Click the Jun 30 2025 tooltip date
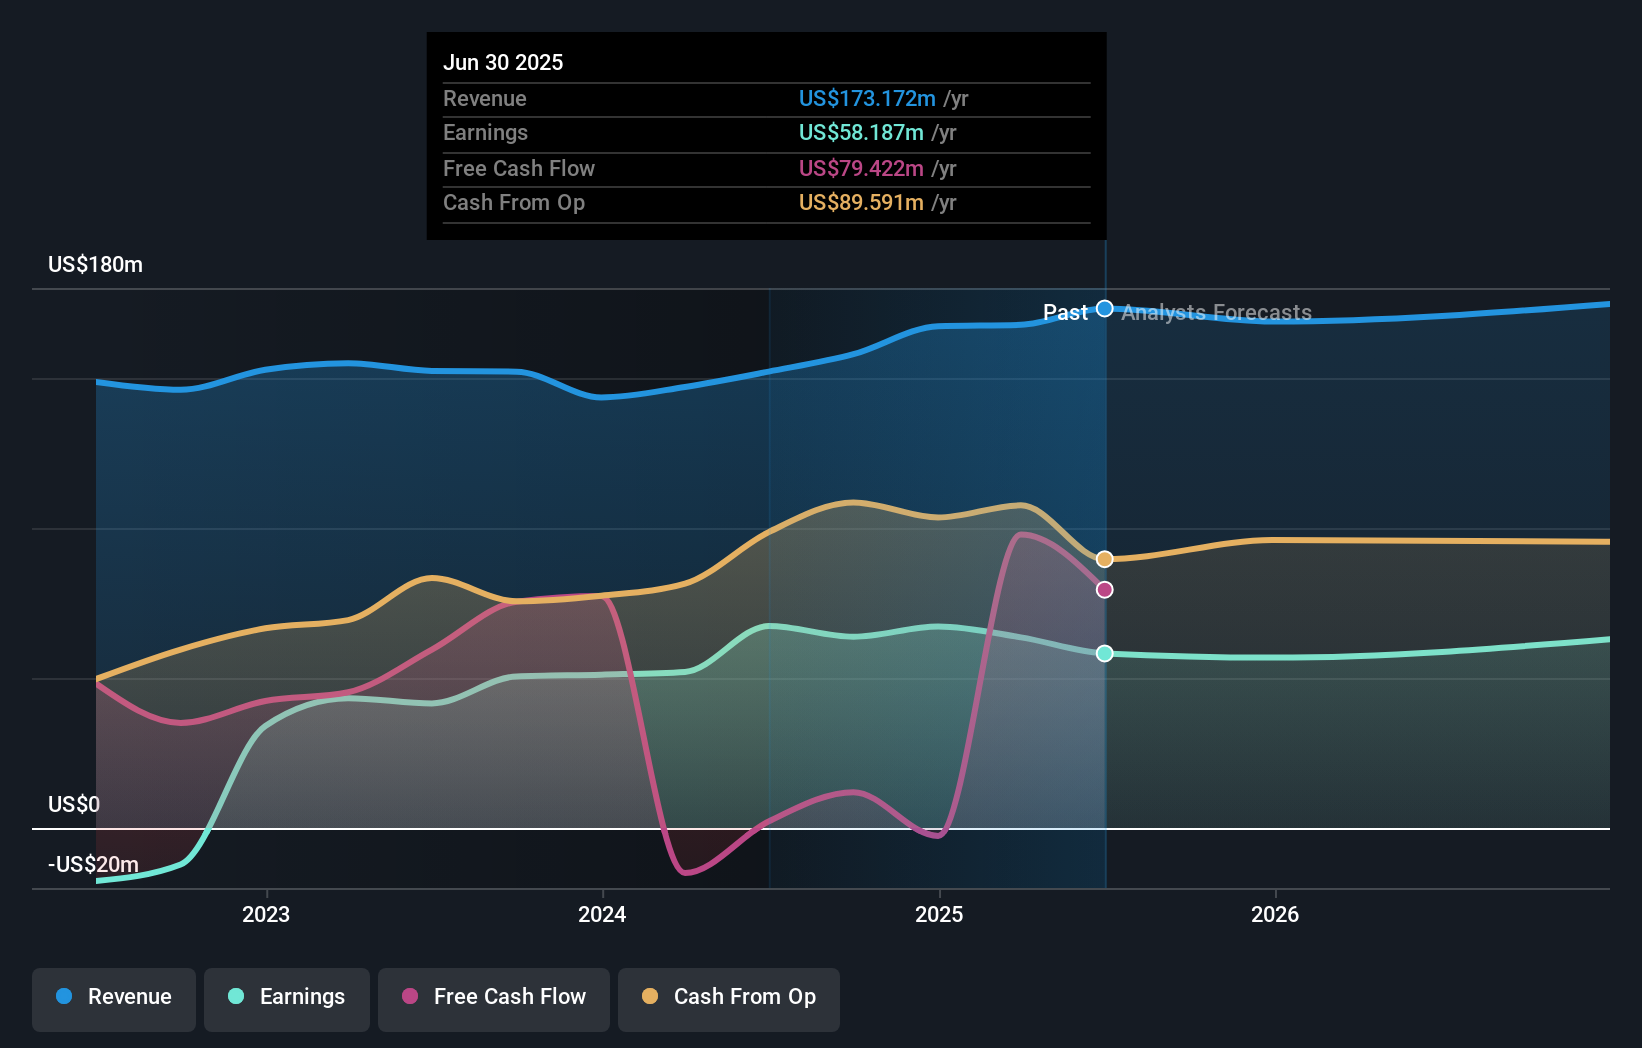1642x1048 pixels. coord(503,63)
